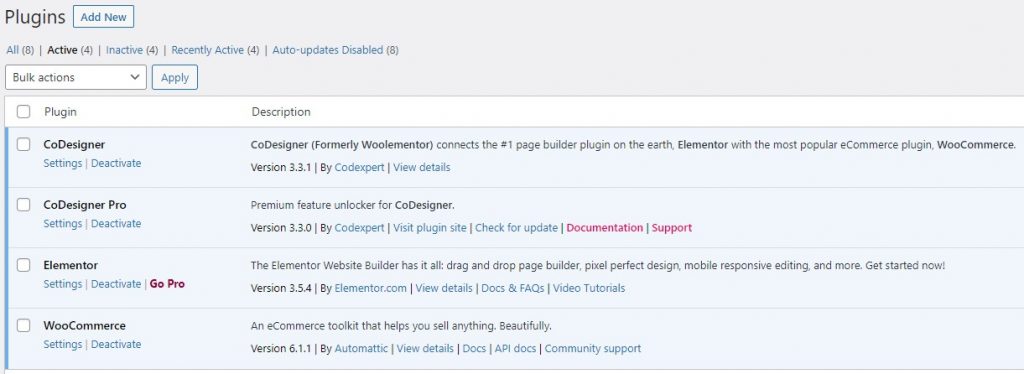Screen dimensions: 1024x374
Task: Check the CoDesigner plugin checkbox
Action: (24, 144)
